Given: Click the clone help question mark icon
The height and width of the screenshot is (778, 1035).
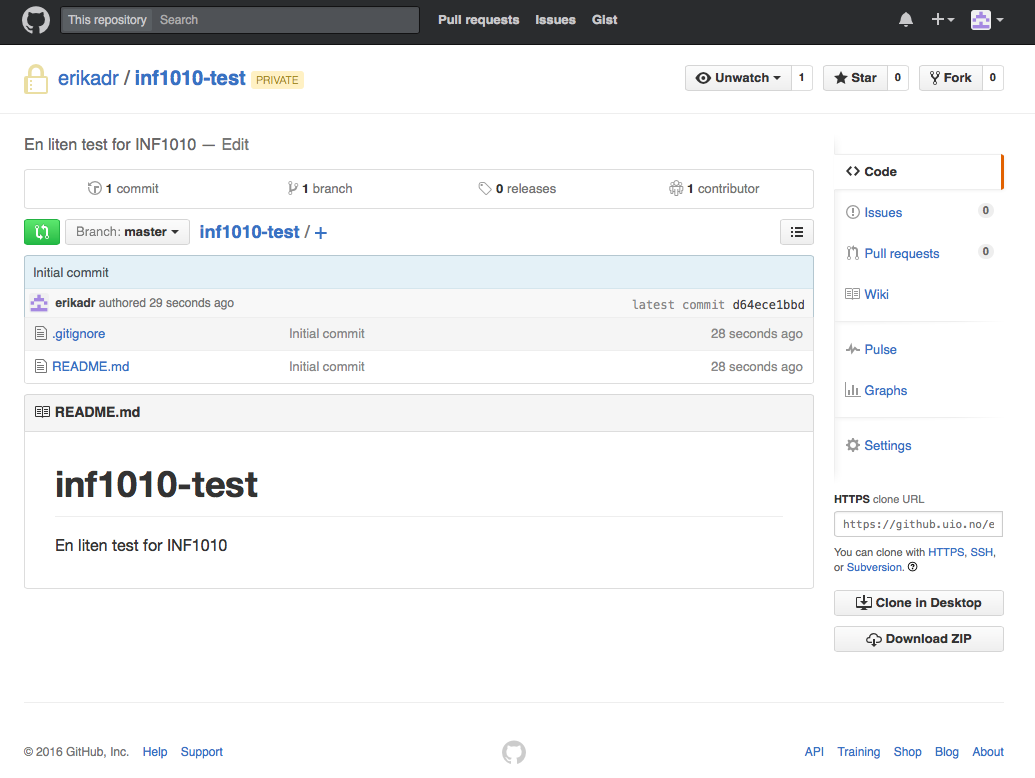Looking at the screenshot, I should (912, 567).
